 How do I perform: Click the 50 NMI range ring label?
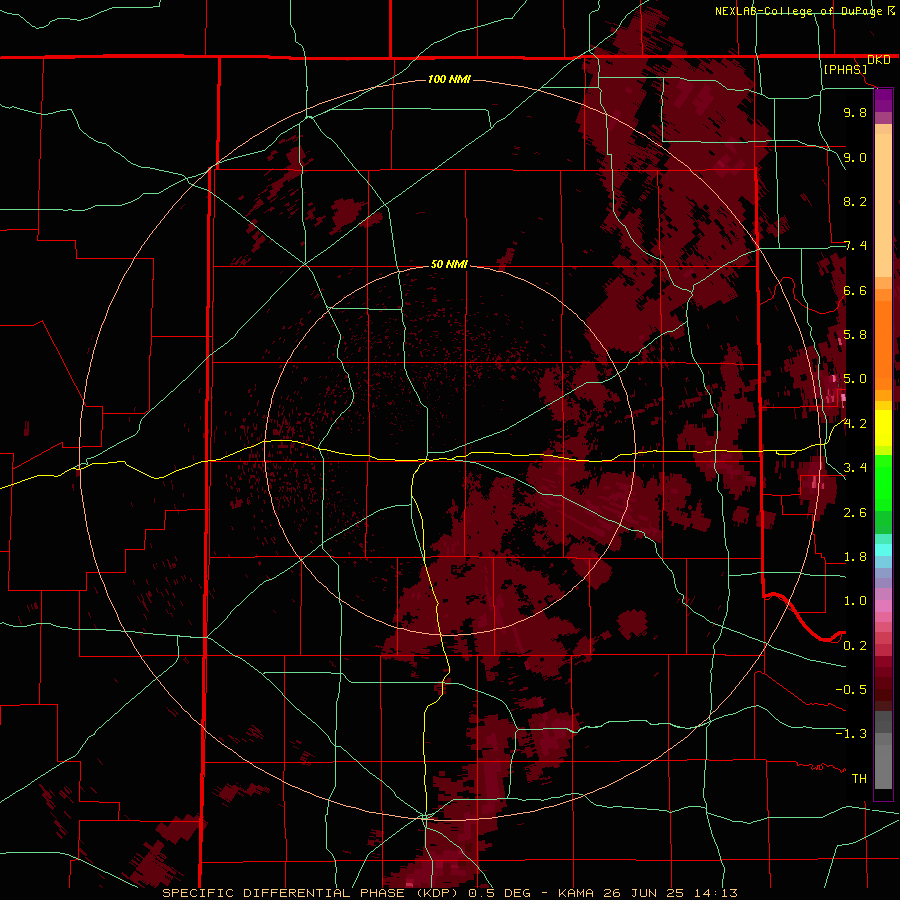[x=449, y=264]
